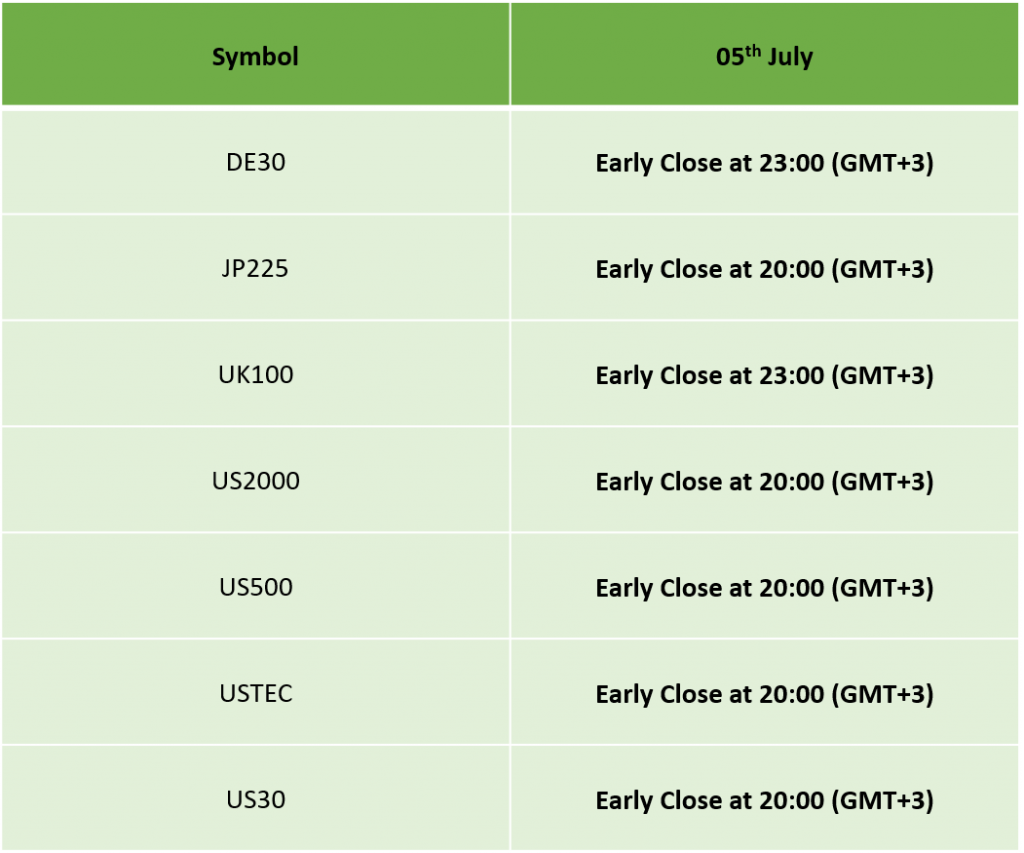Click the 05th July column header
This screenshot has height=853, width=1024.
pyautogui.click(x=764, y=54)
